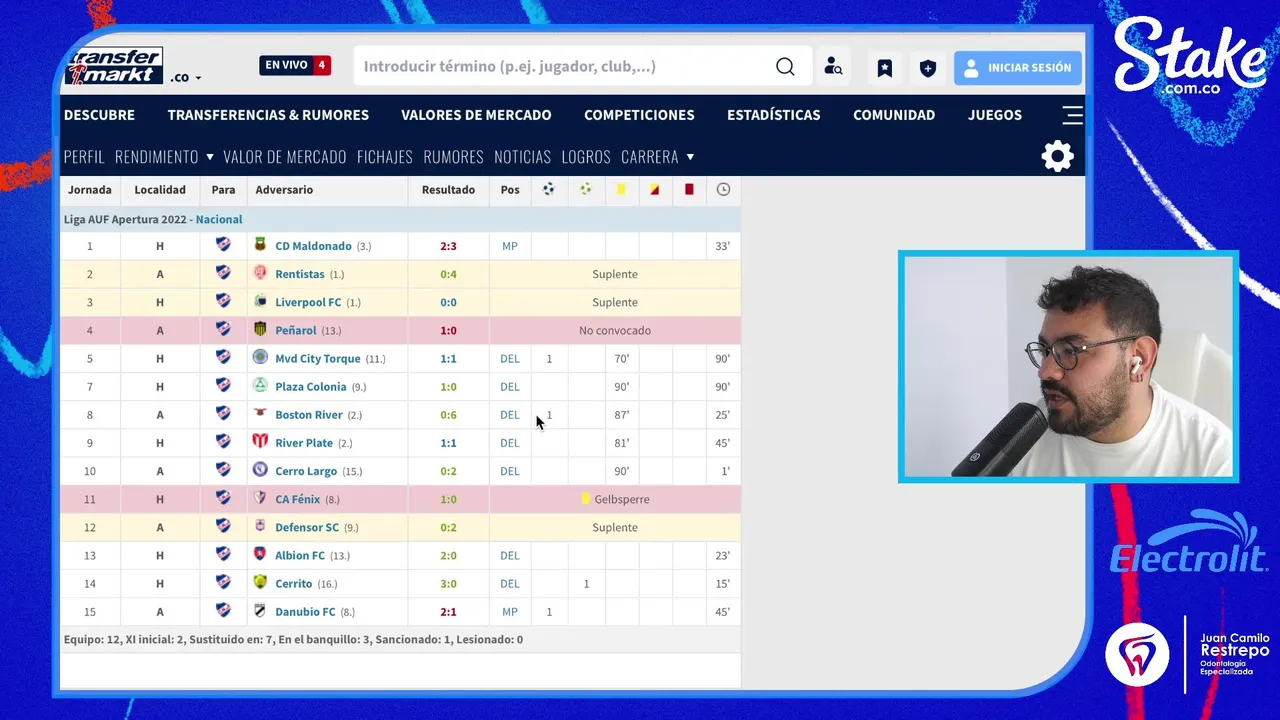Open the person search icon

pos(833,67)
